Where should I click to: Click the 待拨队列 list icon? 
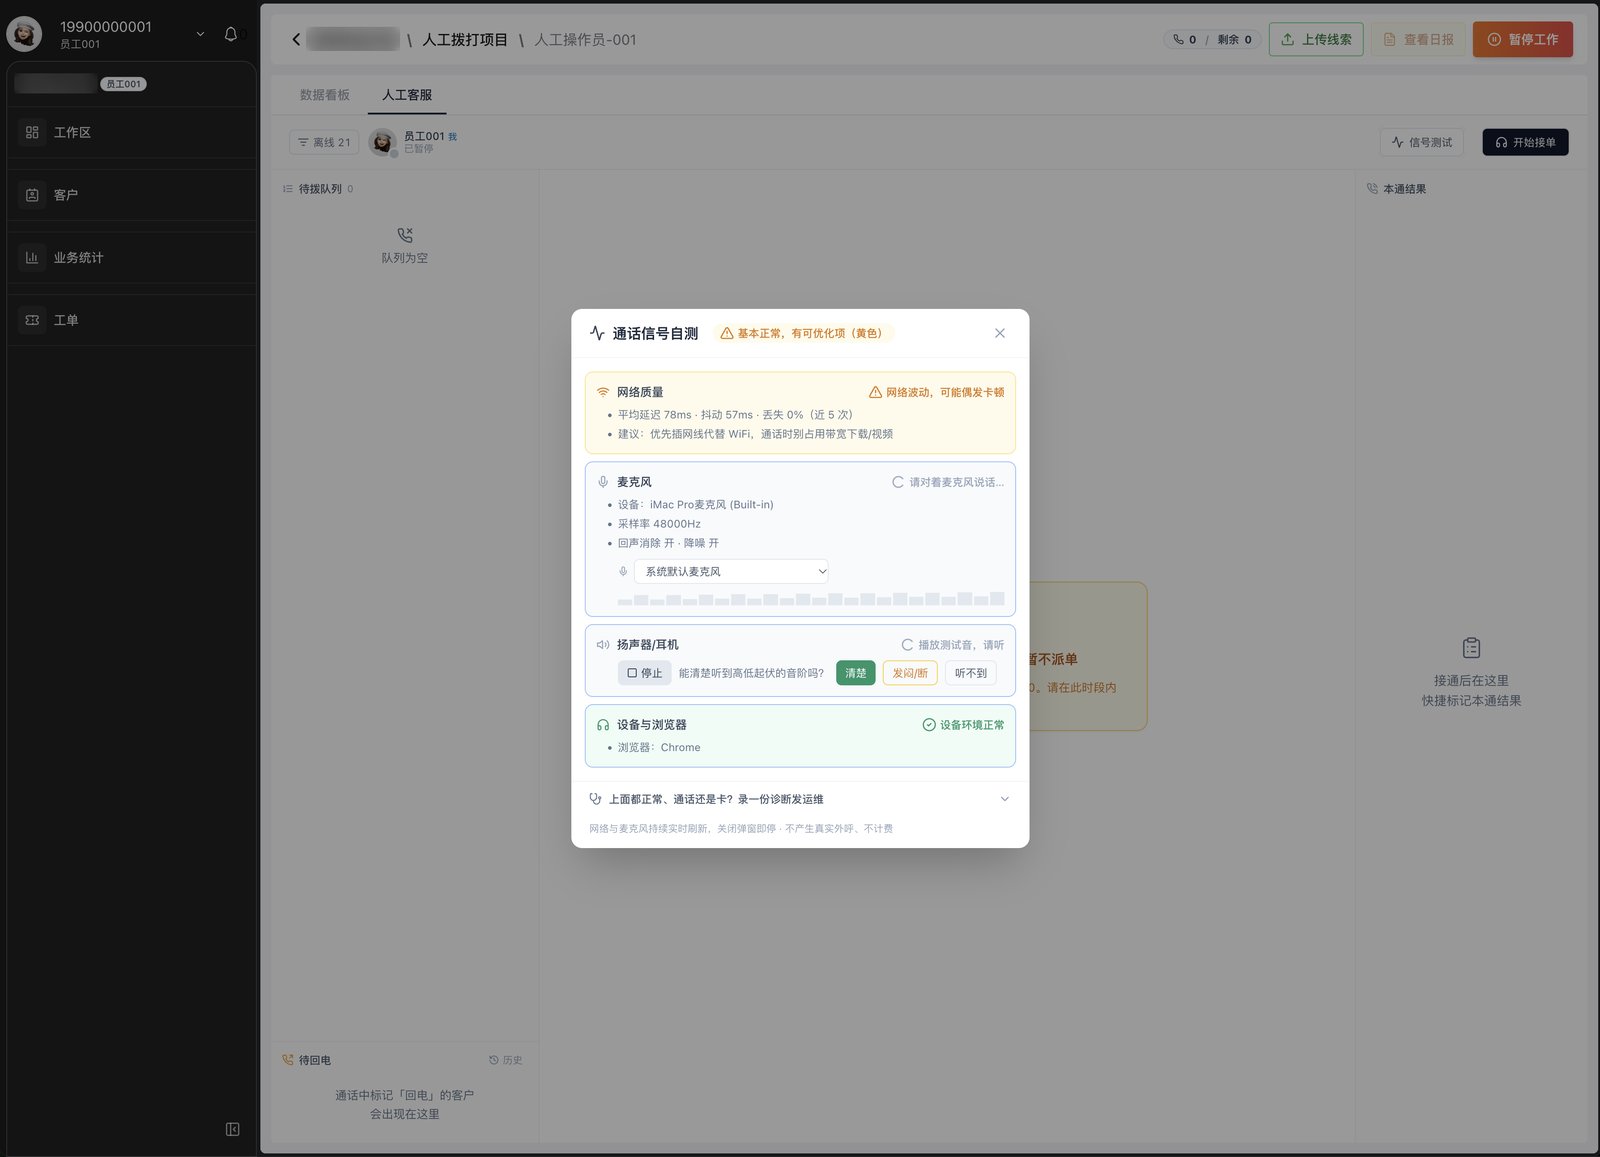(288, 189)
